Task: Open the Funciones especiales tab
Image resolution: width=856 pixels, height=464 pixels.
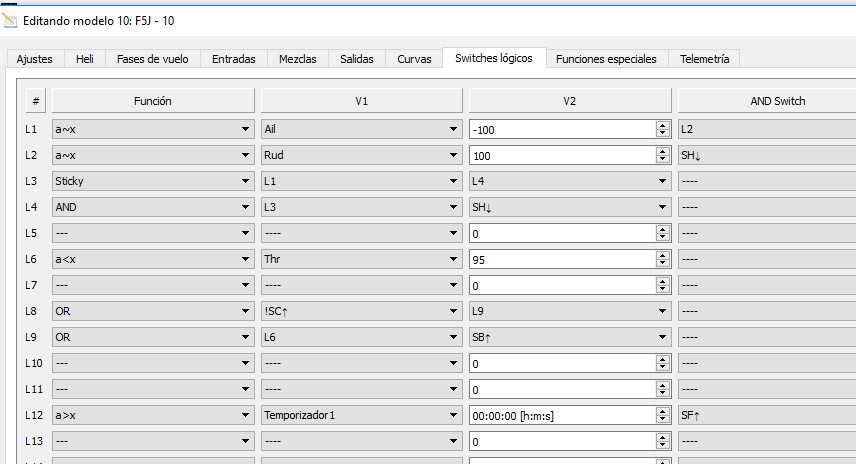Action: click(x=606, y=59)
